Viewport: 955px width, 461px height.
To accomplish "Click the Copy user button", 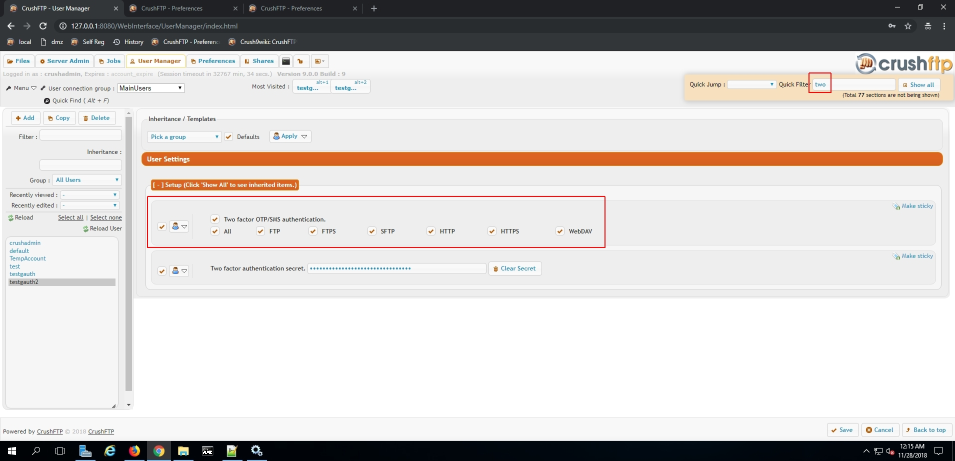I will coord(59,118).
